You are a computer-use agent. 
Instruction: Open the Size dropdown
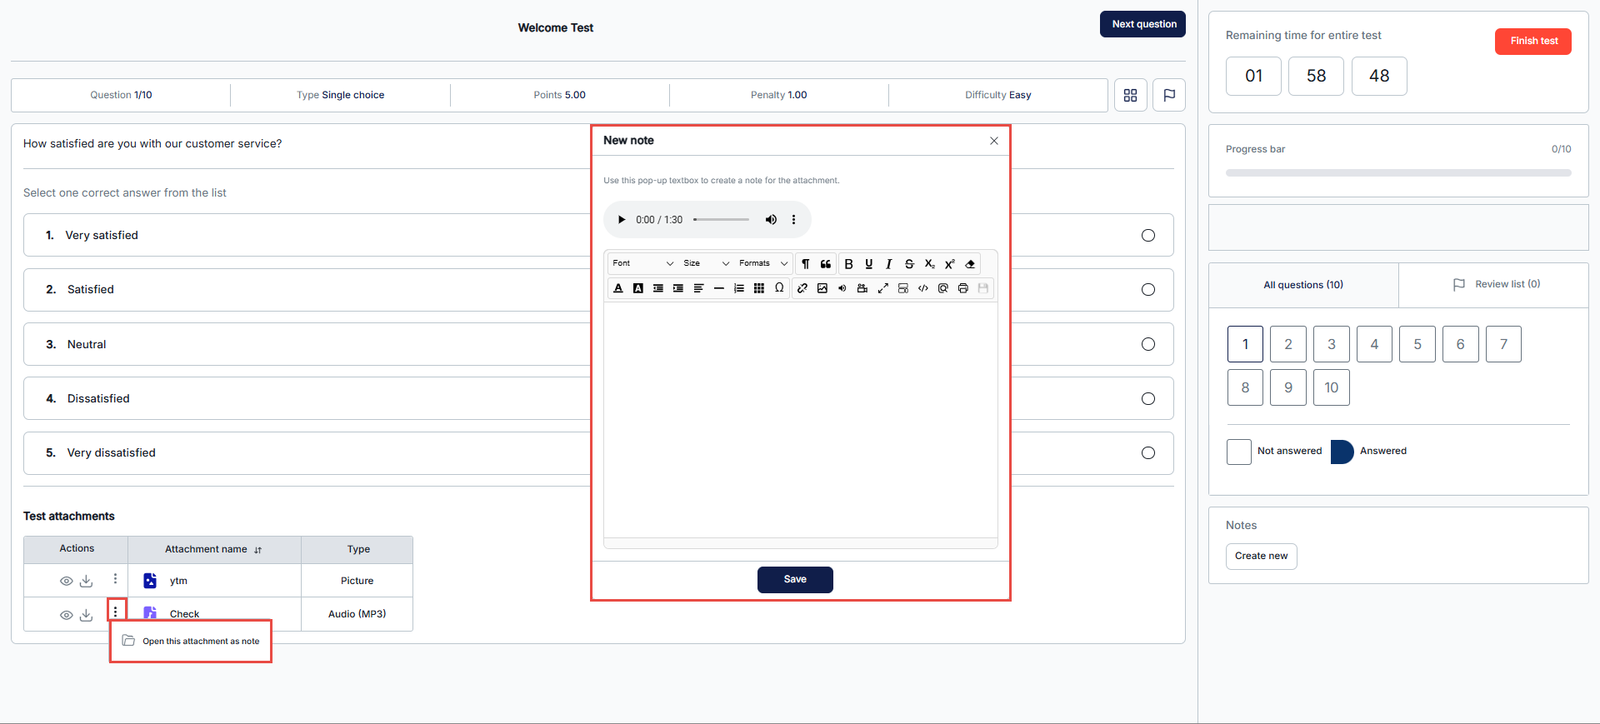tap(706, 264)
